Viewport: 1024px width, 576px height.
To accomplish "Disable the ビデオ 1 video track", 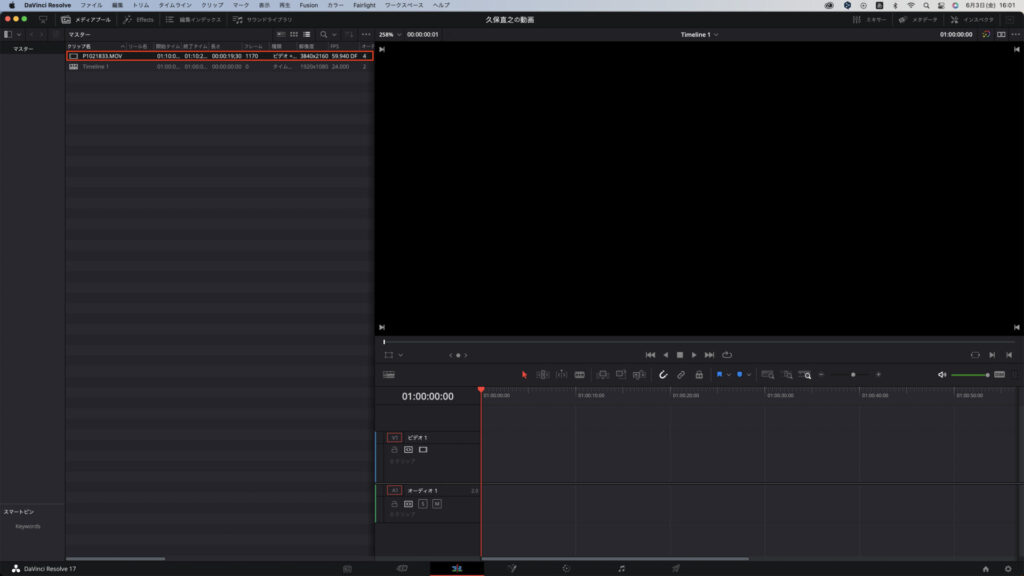I will [x=423, y=450].
